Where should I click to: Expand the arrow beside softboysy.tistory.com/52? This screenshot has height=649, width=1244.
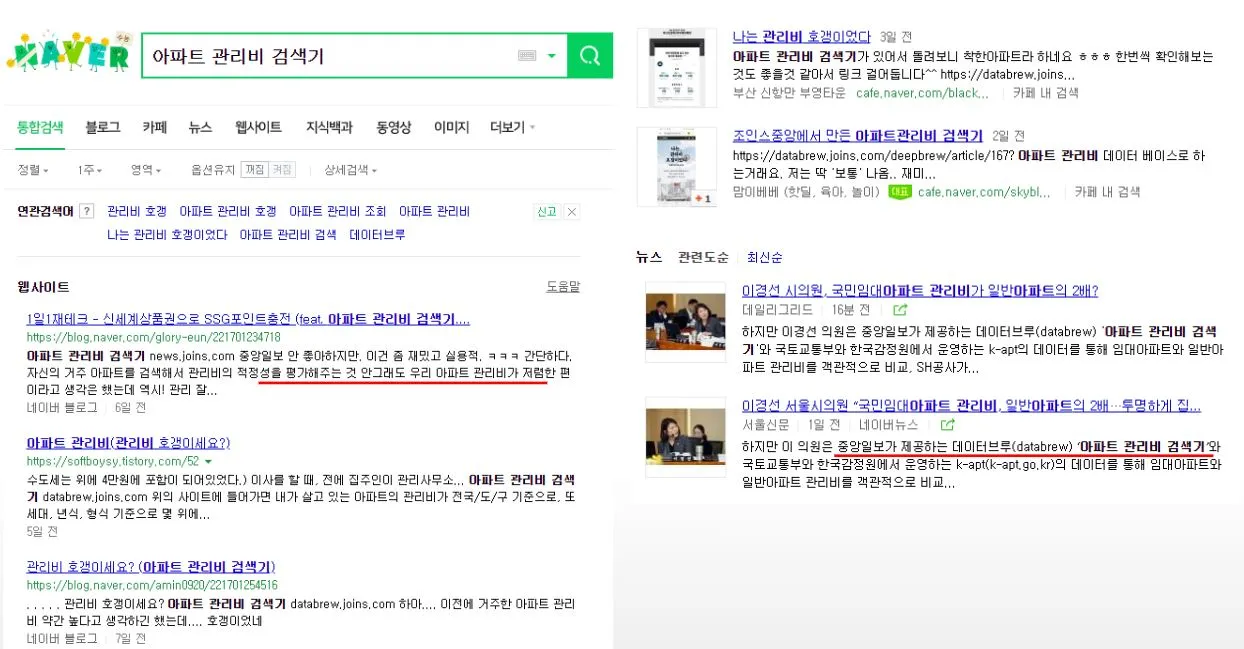click(x=208, y=461)
